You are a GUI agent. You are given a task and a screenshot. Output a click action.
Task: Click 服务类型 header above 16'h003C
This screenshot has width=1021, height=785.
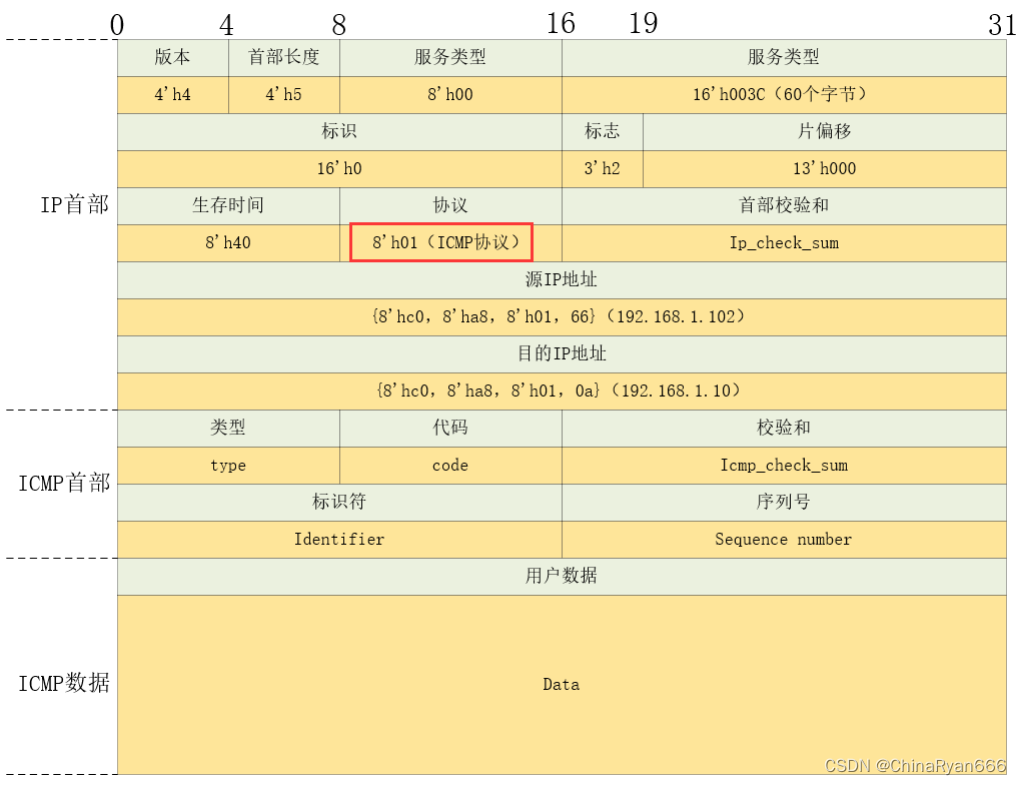click(784, 58)
